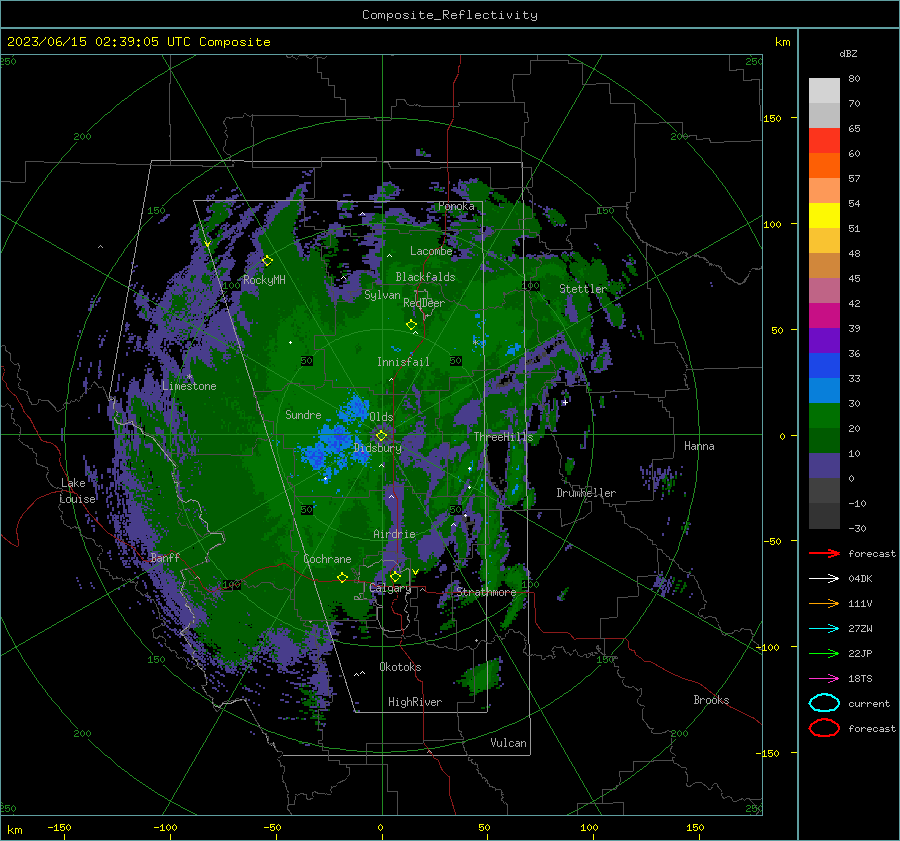Click the yellow diamond marker above Calgary label

(395, 576)
